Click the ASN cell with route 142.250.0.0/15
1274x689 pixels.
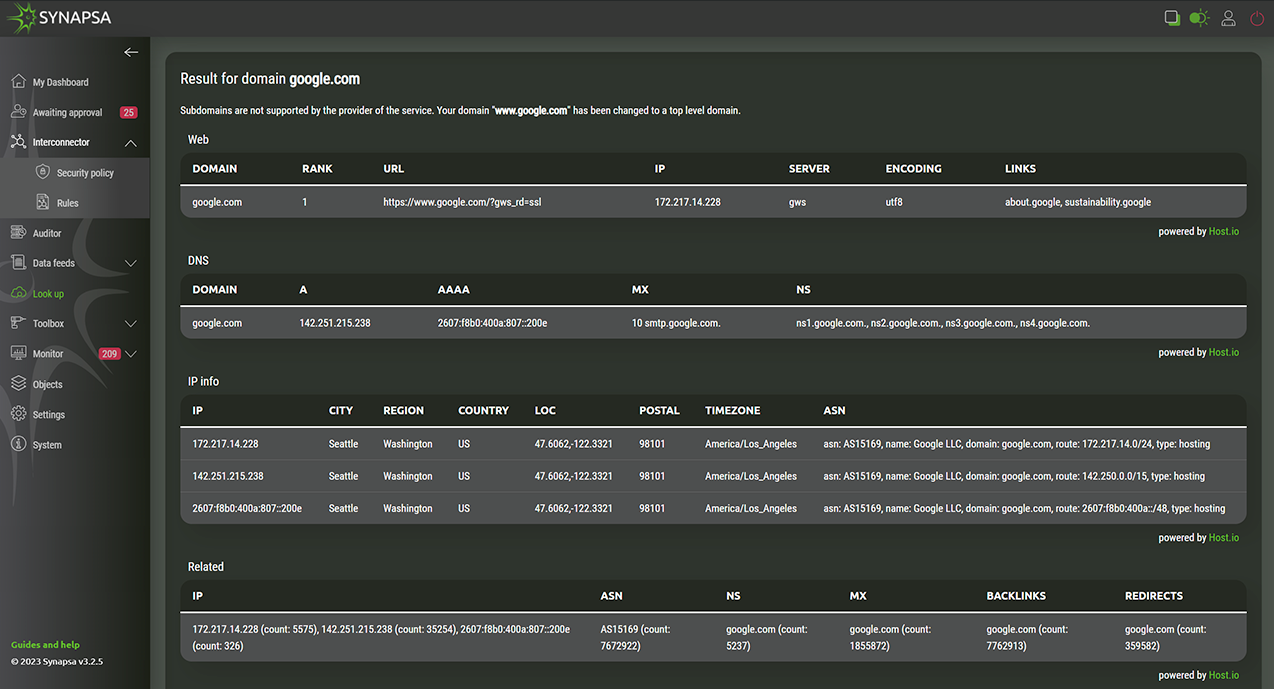[x=1014, y=476]
